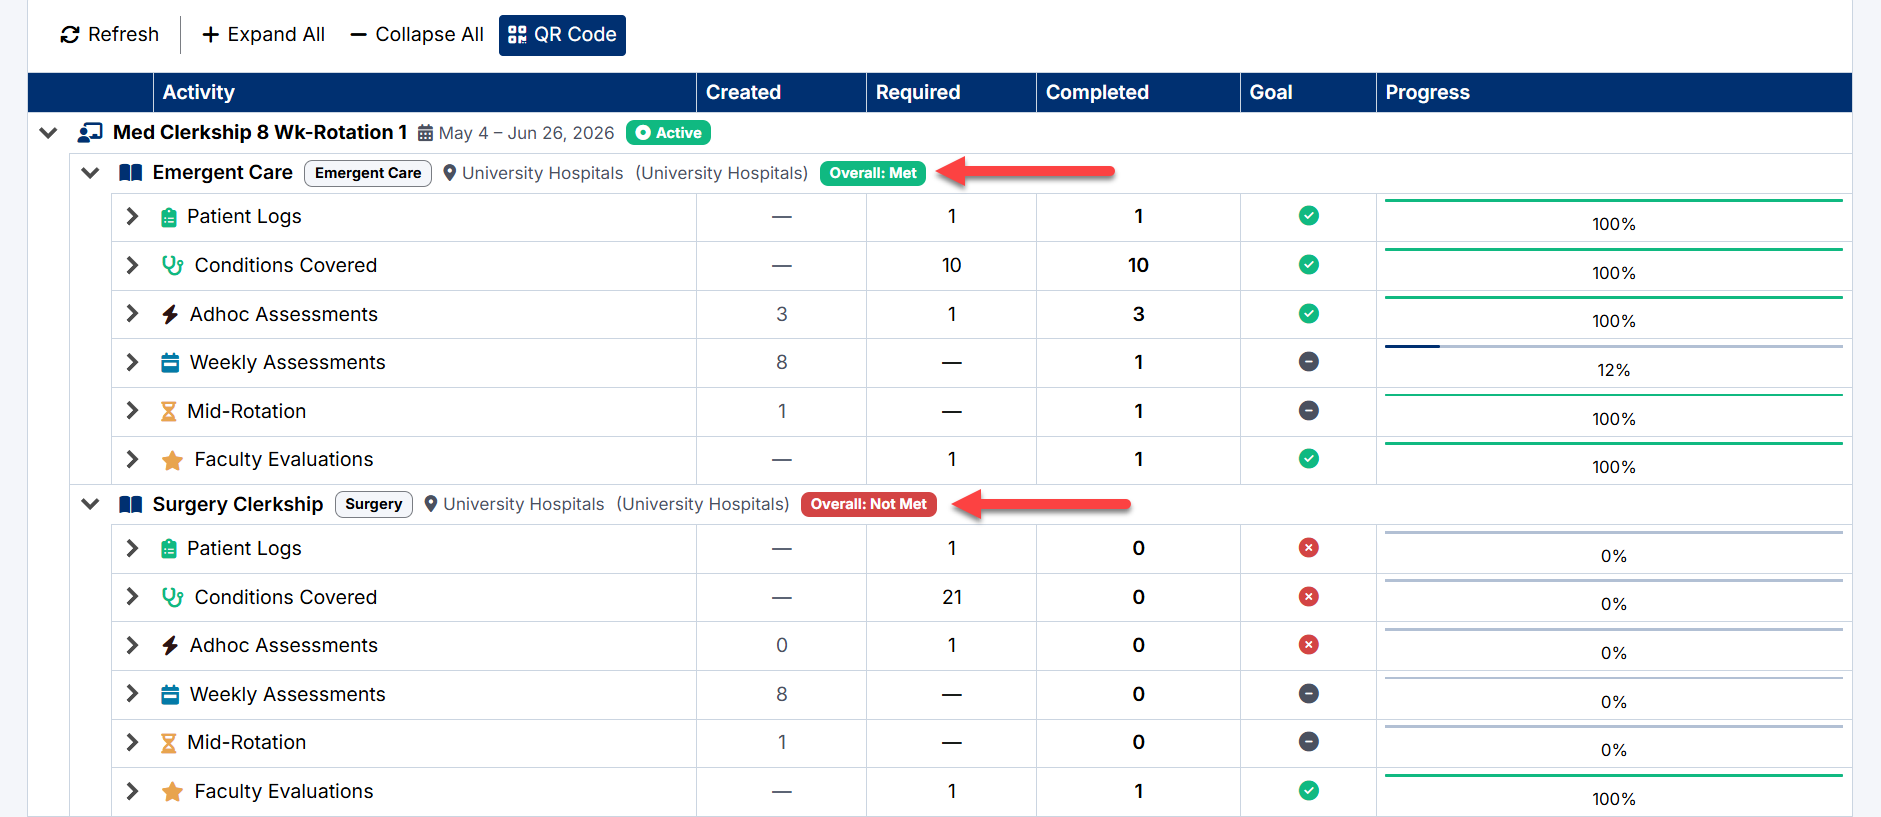Click the red goal-not-met icon for Surgery Adhoc Assessments
The width and height of the screenshot is (1881, 817).
point(1308,645)
